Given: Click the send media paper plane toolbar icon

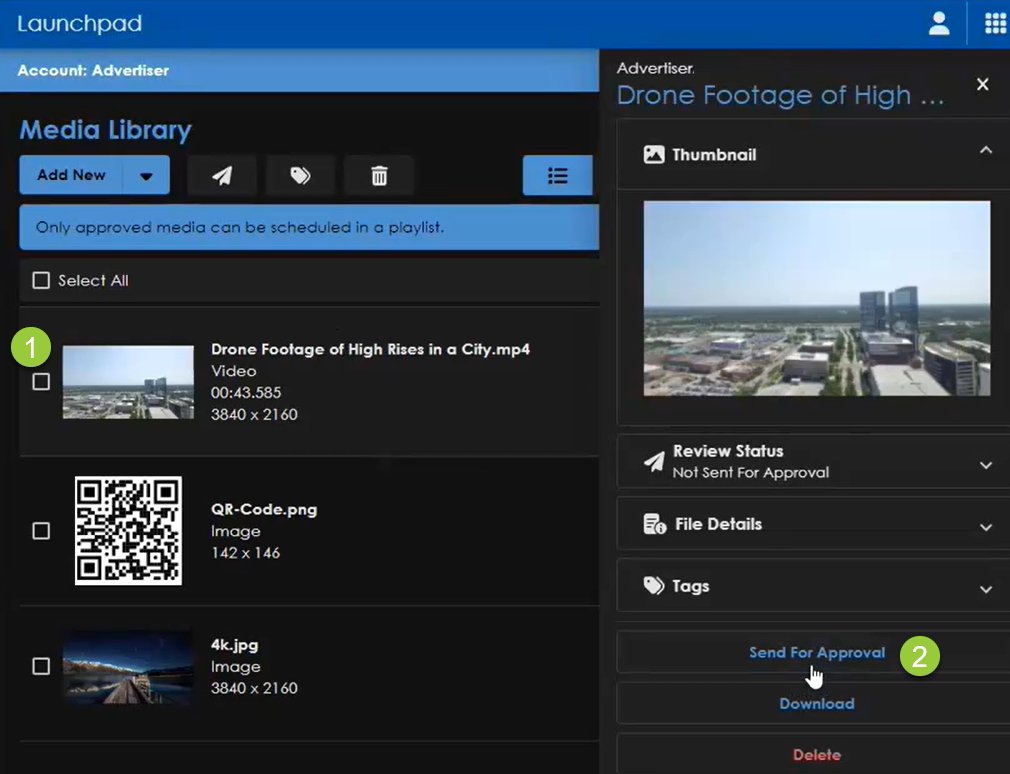Looking at the screenshot, I should (x=221, y=175).
